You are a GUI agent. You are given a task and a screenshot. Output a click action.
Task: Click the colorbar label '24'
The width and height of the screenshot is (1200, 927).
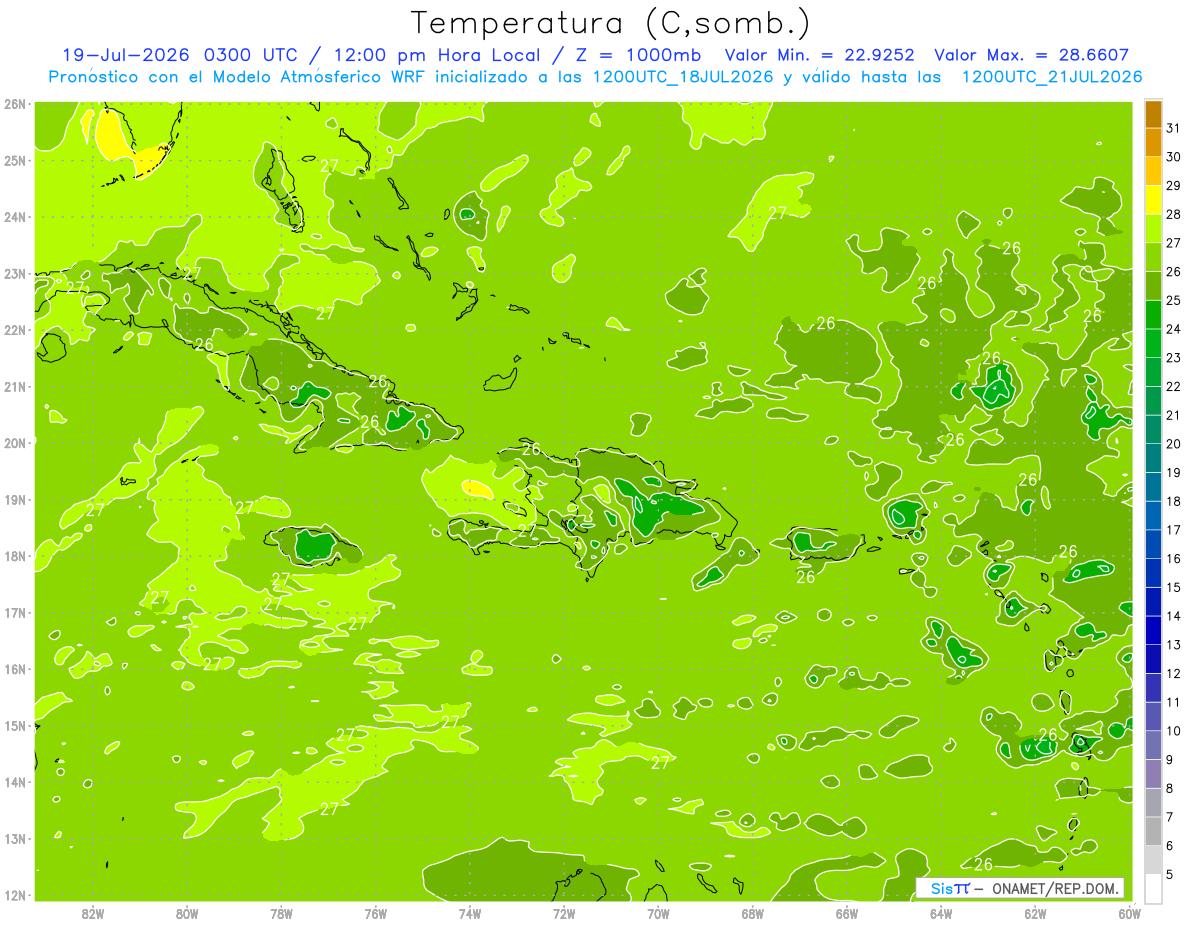[1174, 329]
